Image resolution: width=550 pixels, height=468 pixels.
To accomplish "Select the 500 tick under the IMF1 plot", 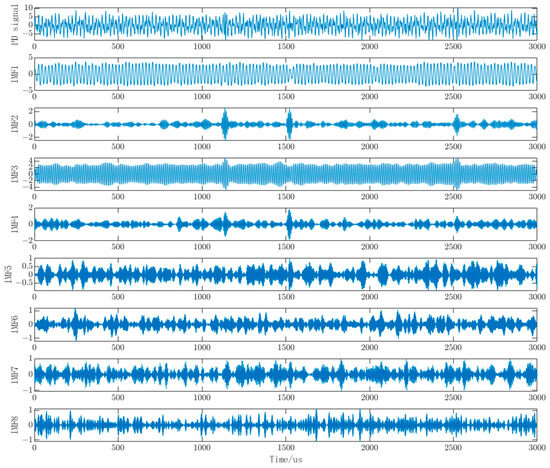I will point(118,96).
